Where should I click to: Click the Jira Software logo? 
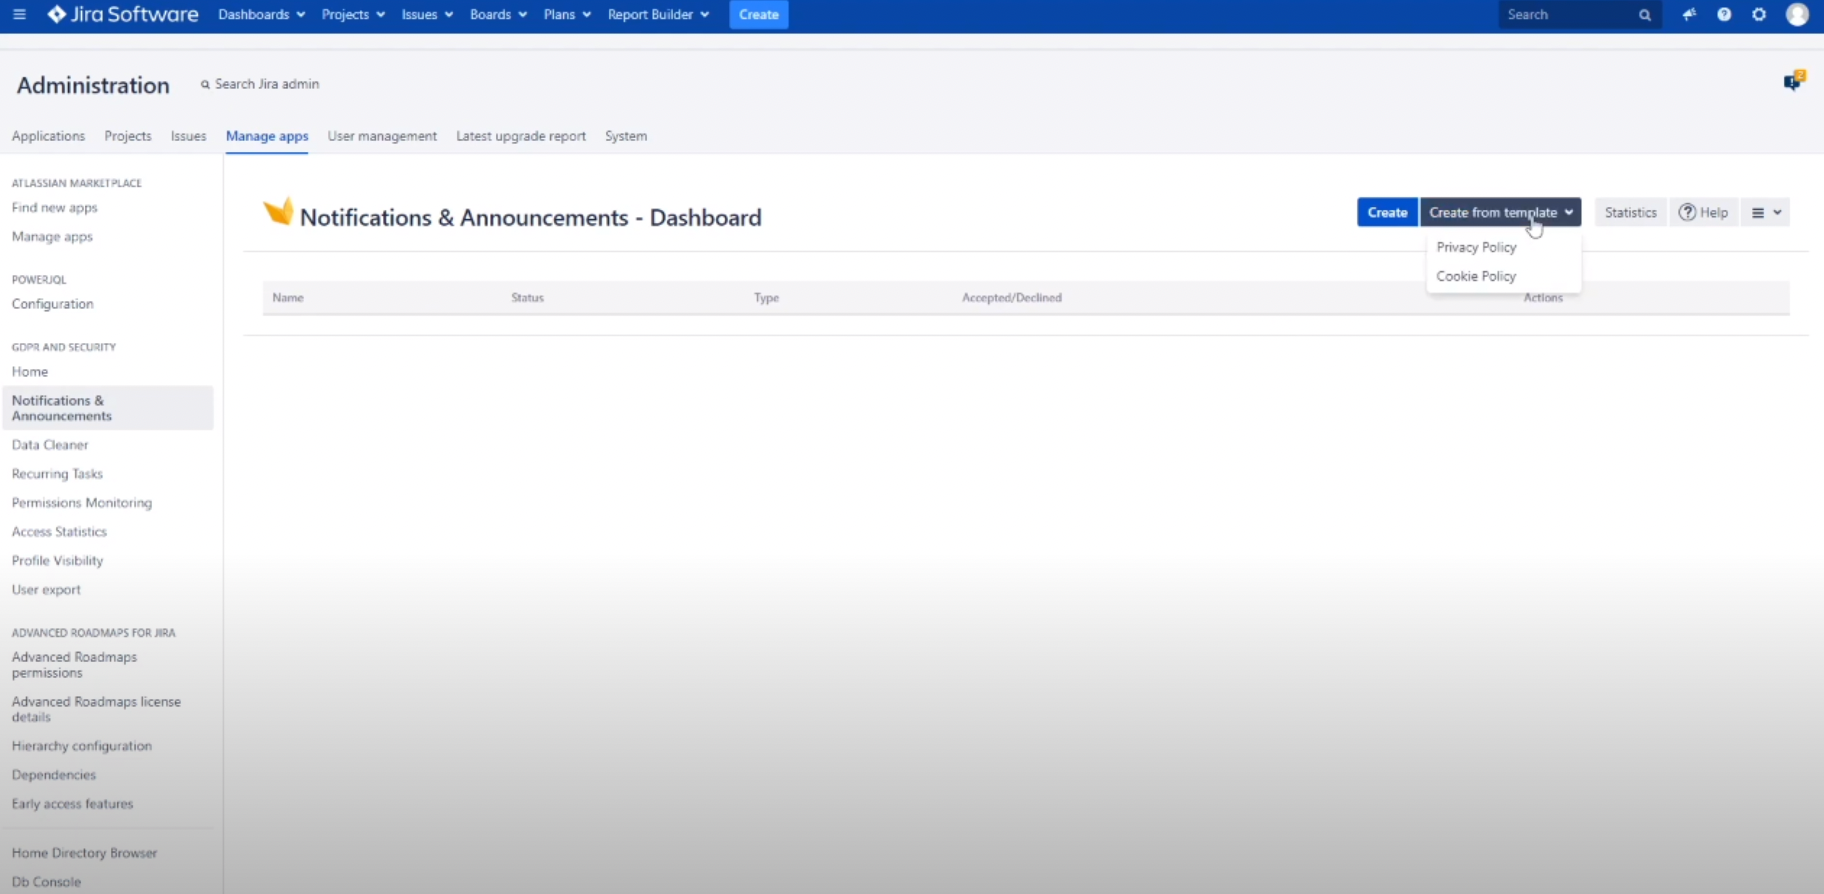point(123,14)
